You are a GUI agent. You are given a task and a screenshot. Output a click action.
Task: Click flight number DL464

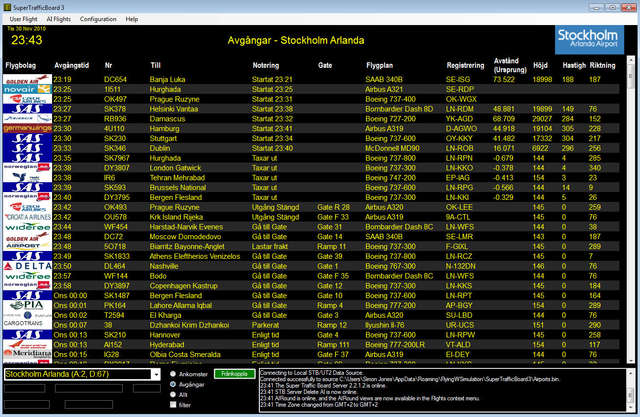(115, 266)
